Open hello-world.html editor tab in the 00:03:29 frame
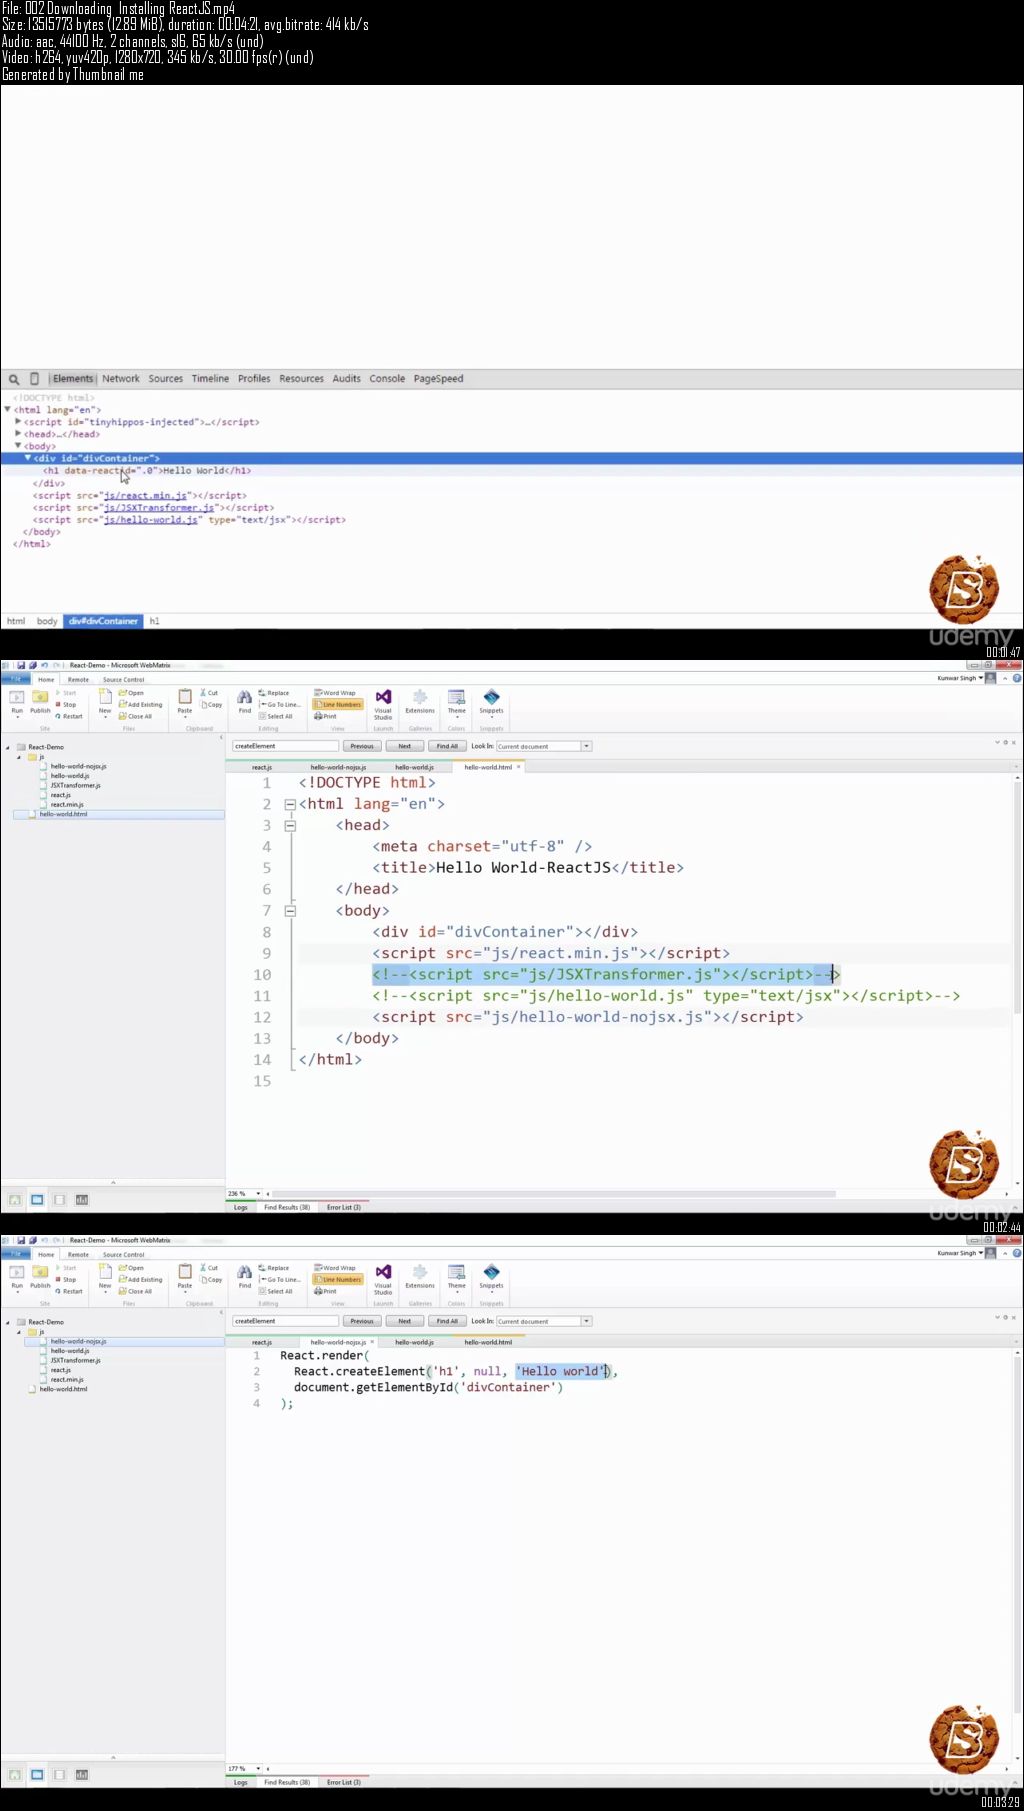The width and height of the screenshot is (1024, 1811). 488,1342
